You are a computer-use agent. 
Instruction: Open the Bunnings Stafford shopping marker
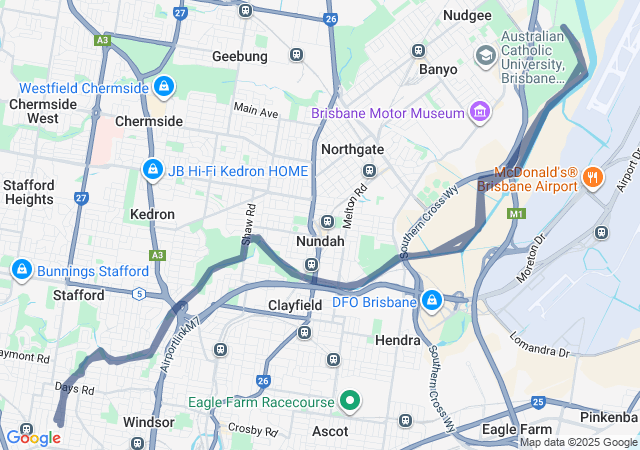(22, 270)
